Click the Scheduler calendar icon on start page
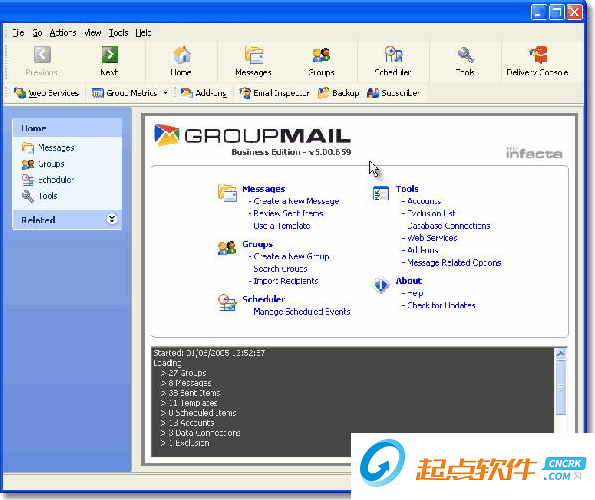Screen dimensions: 595x500 227,303
